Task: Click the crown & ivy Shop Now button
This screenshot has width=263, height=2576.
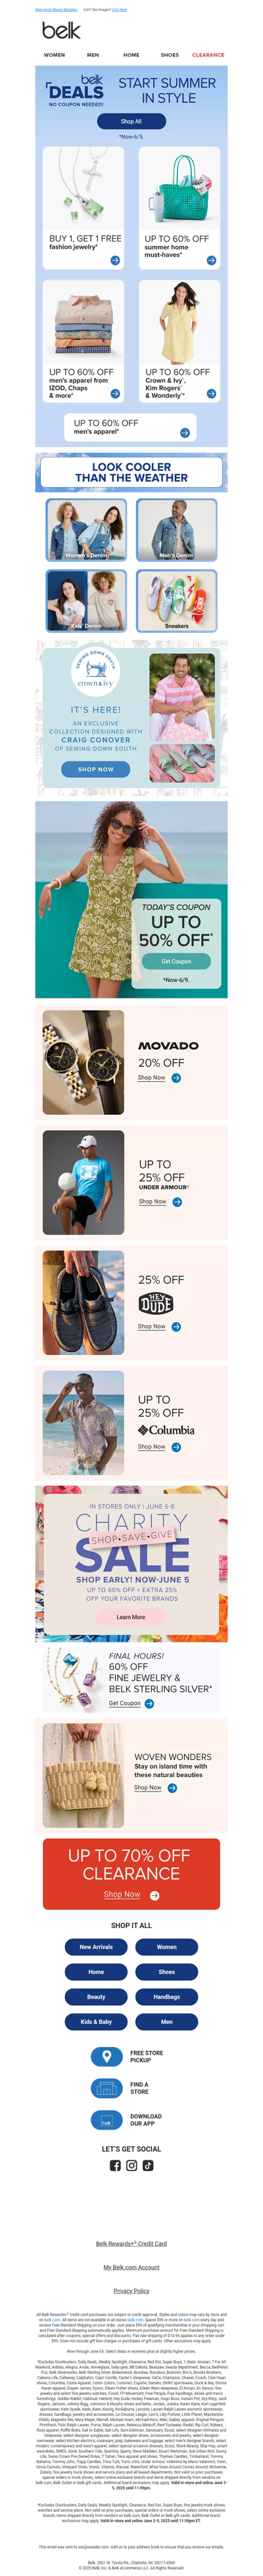Action: click(x=95, y=769)
